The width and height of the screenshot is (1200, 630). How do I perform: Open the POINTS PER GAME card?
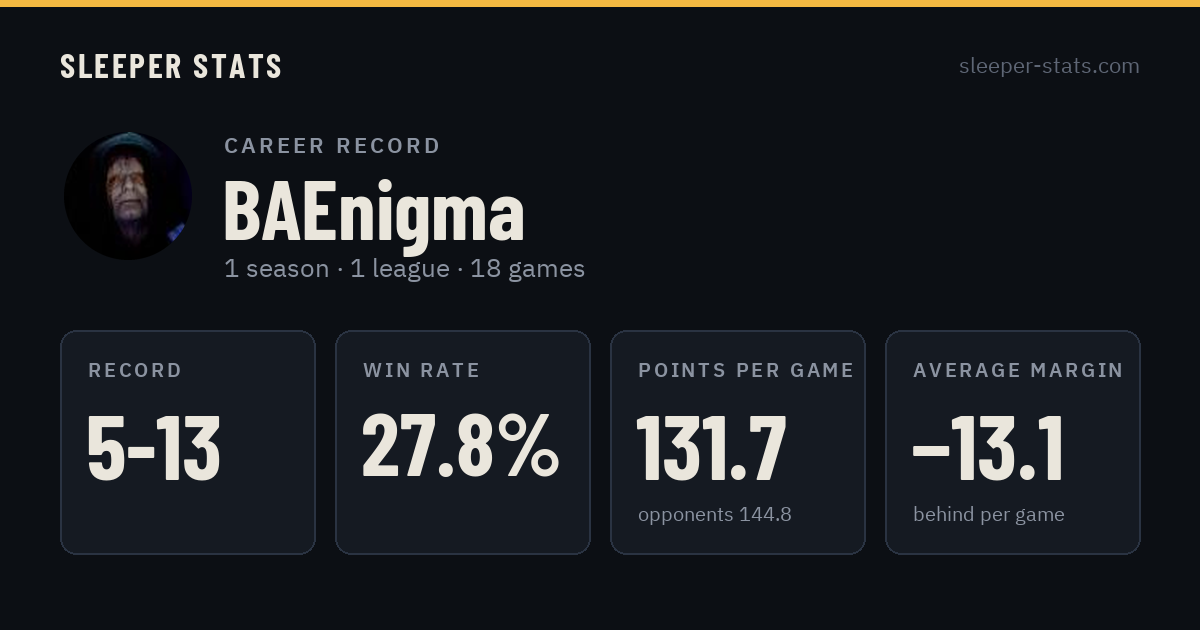tap(738, 442)
